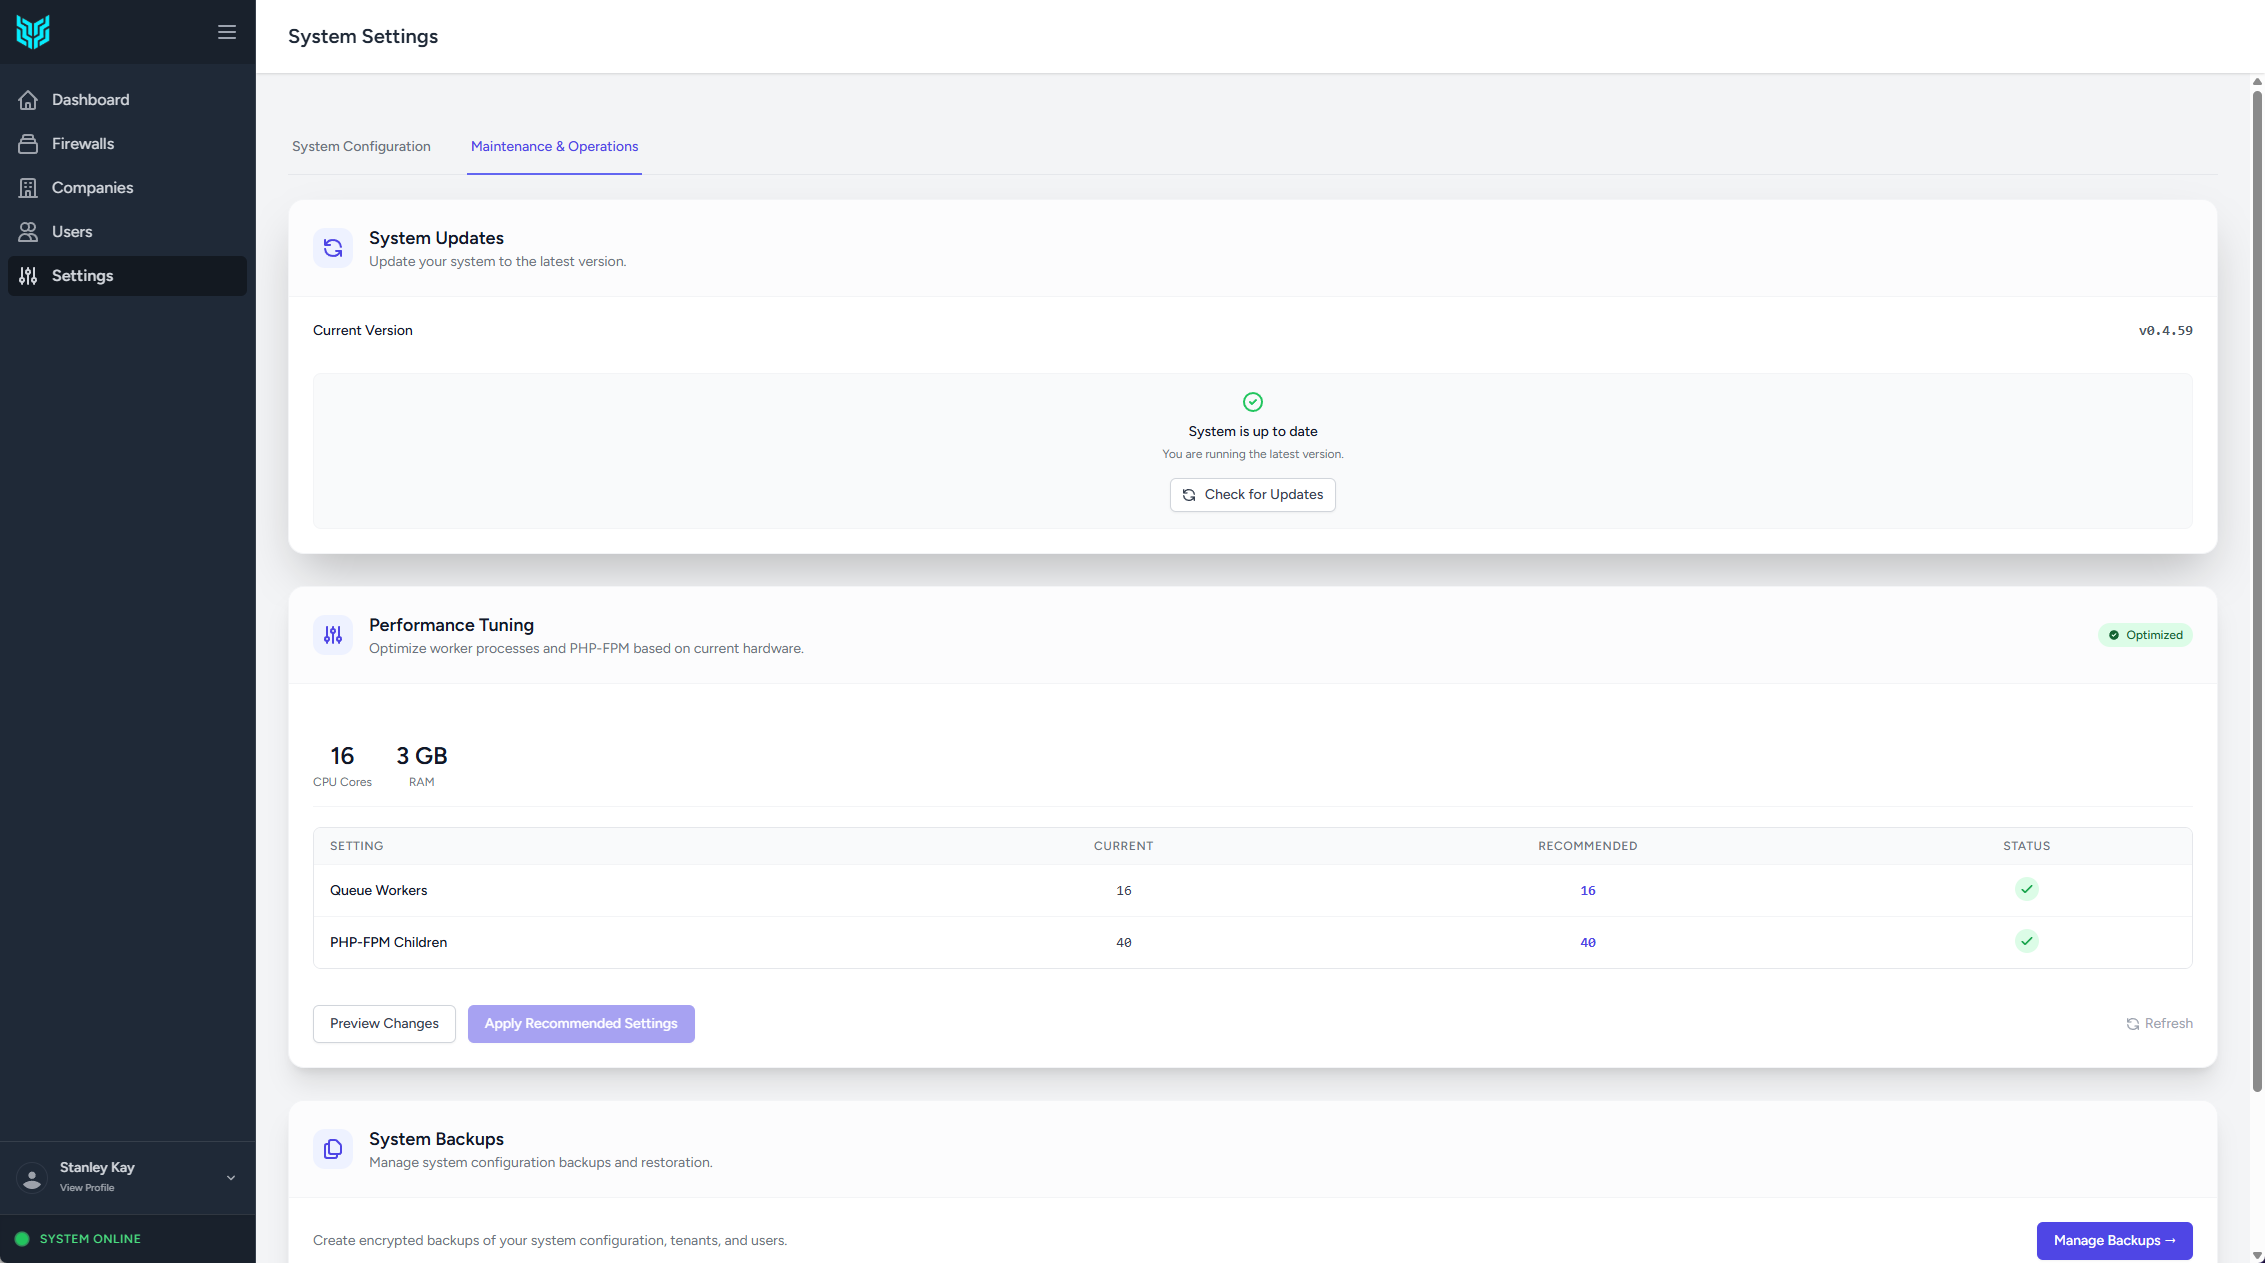Click Manage Backups button
Viewport: 2265px width, 1263px height.
(2114, 1241)
